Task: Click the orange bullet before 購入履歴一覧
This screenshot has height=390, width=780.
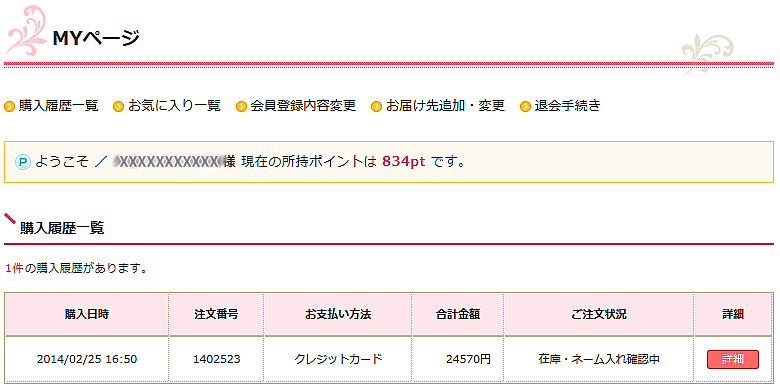Action: pyautogui.click(x=9, y=106)
